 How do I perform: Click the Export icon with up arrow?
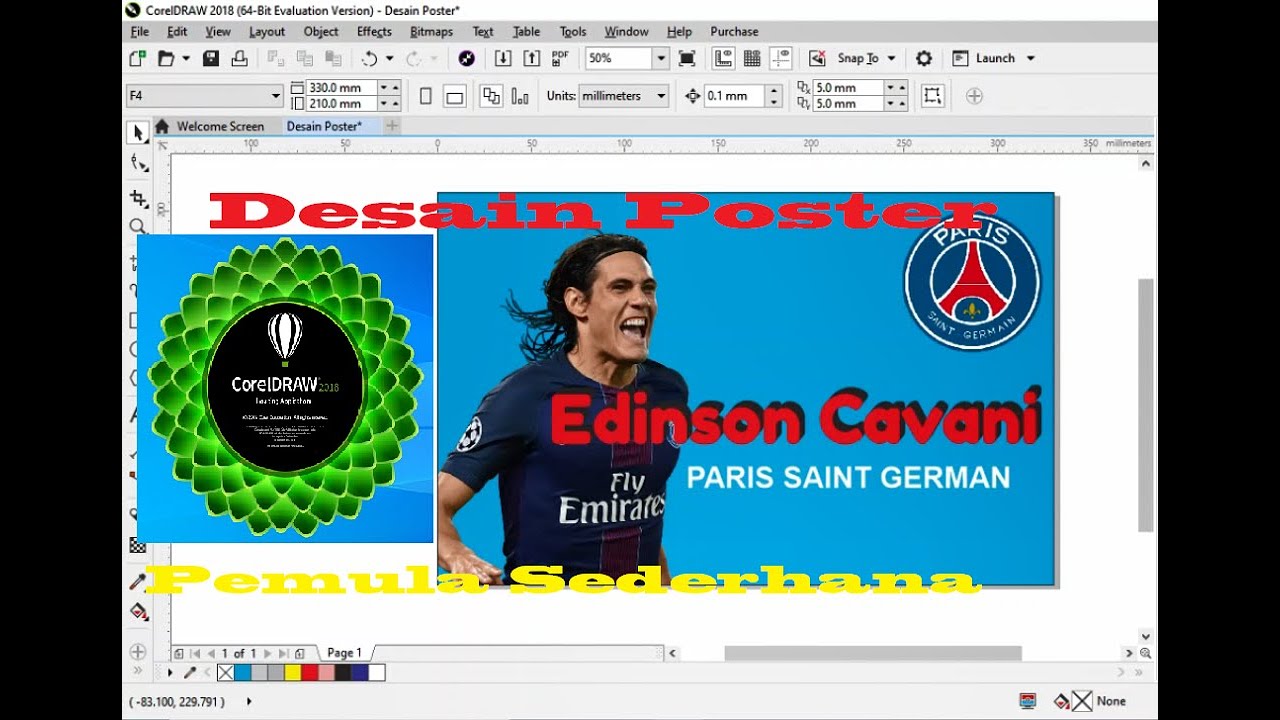pos(532,58)
